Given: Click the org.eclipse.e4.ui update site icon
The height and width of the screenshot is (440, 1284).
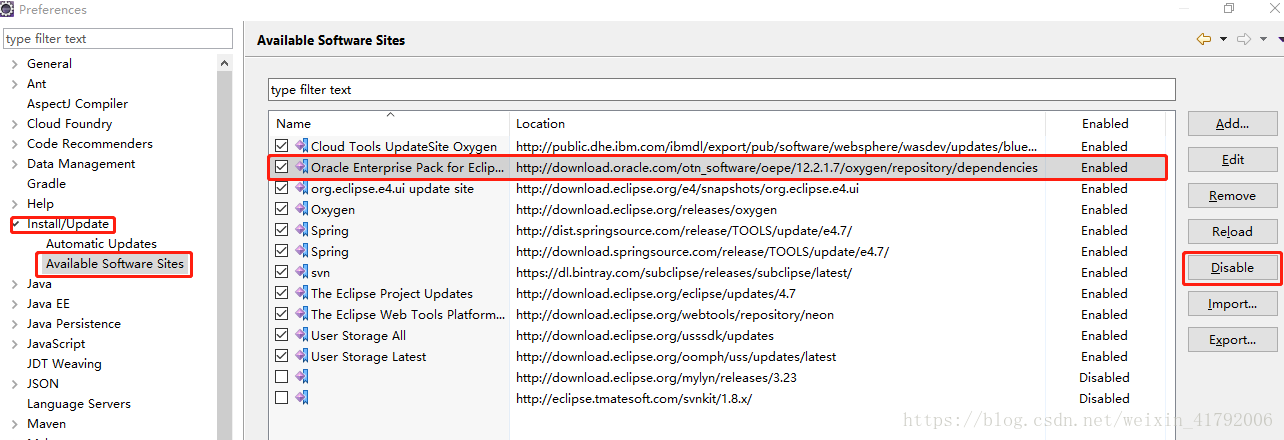Looking at the screenshot, I should click(301, 188).
